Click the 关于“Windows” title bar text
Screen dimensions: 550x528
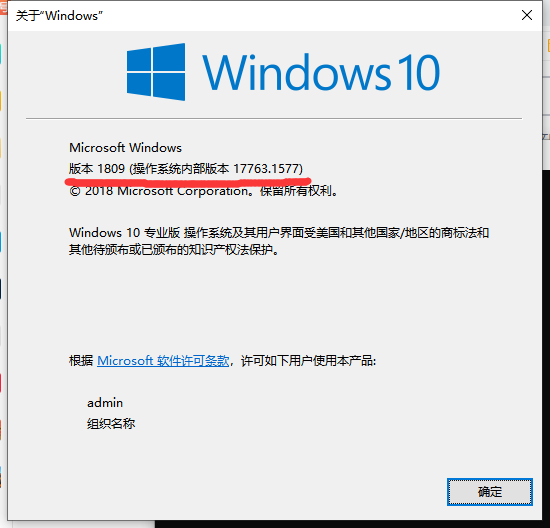[59, 16]
